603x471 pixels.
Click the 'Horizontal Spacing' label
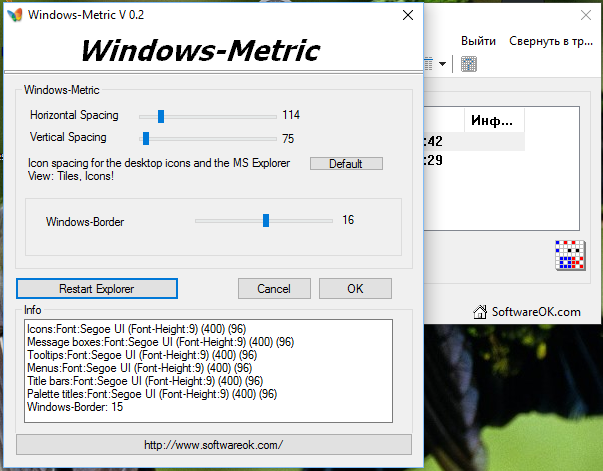(74, 115)
